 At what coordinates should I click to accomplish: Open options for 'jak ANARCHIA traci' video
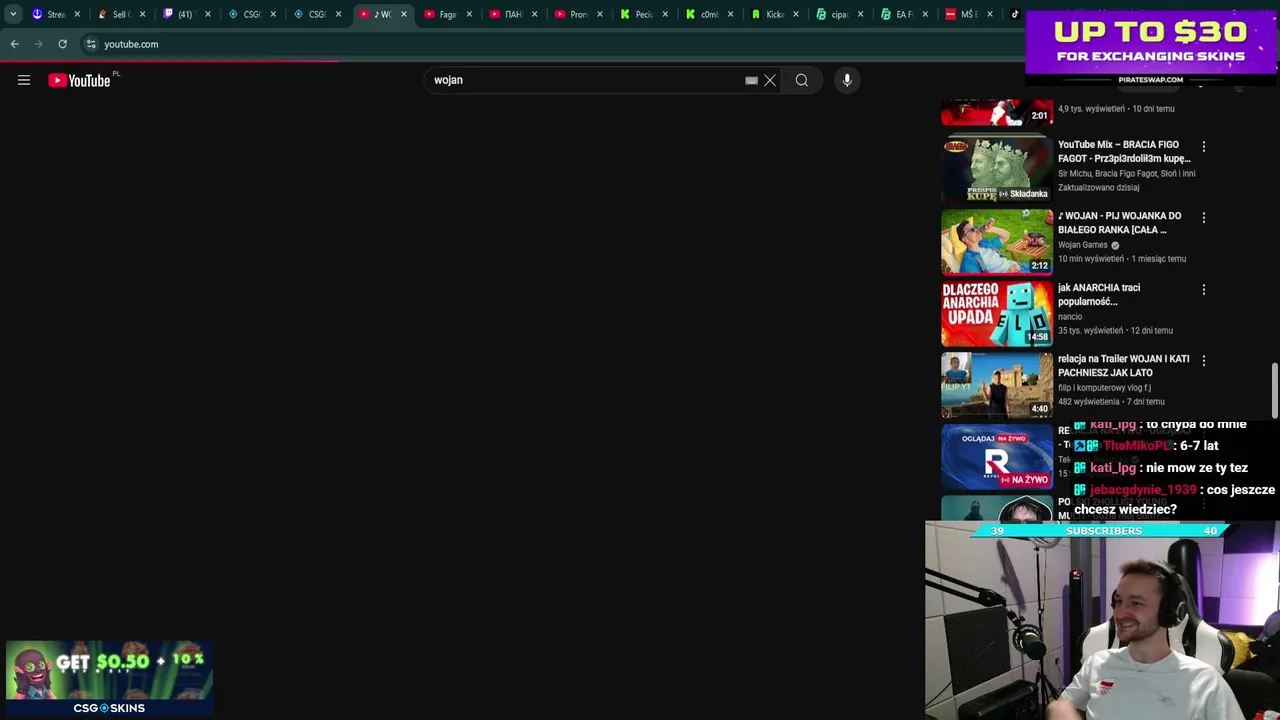[1204, 289]
